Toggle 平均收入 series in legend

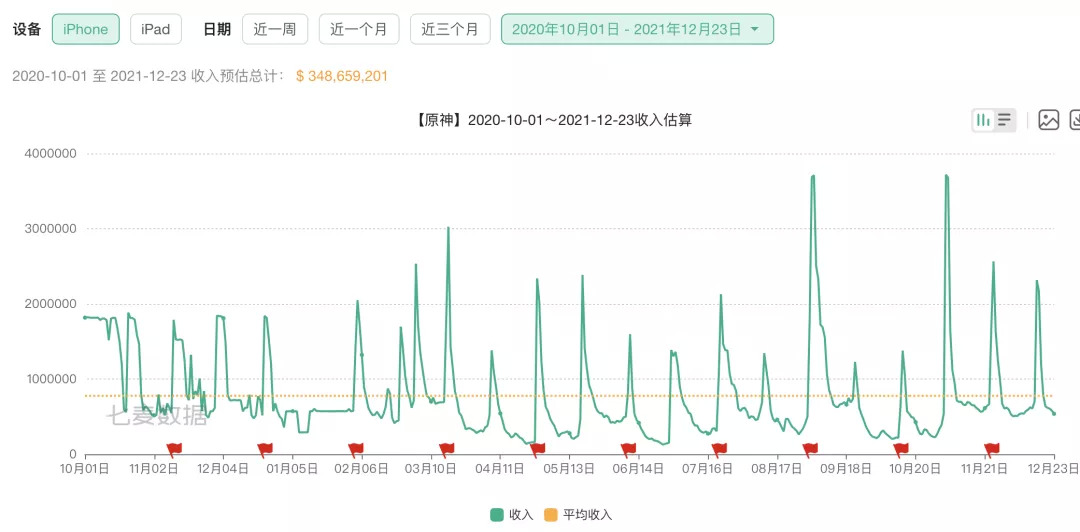pyautogui.click(x=577, y=515)
